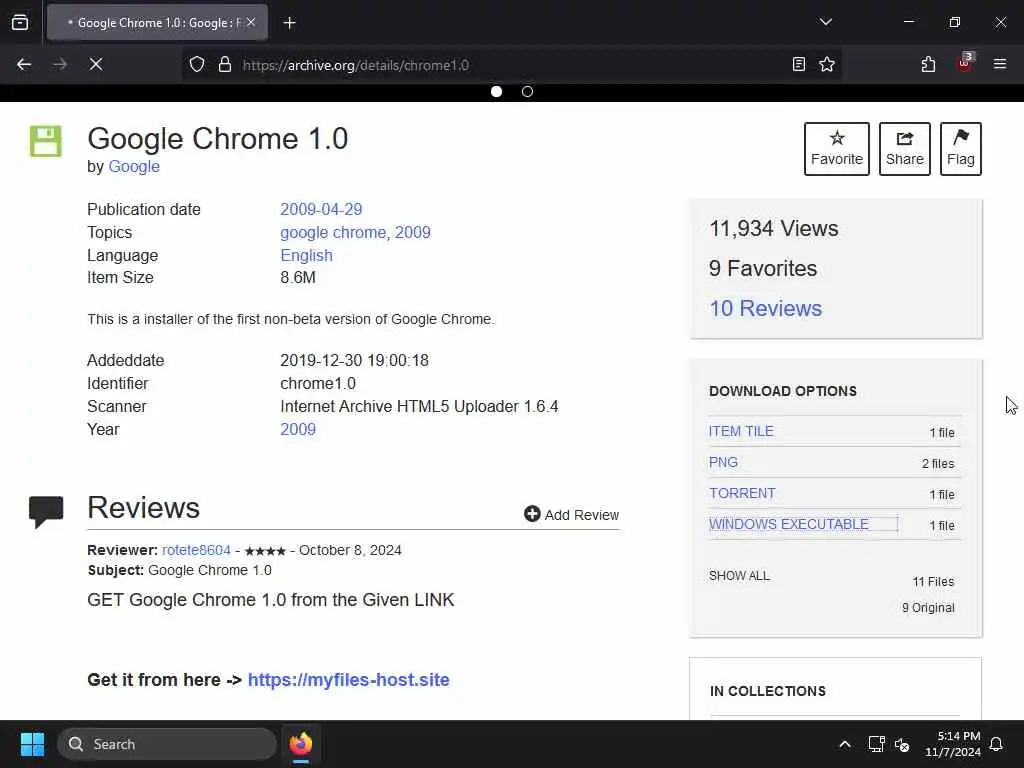View site info via padlock icon
Image resolution: width=1024 pixels, height=768 pixels.
point(225,65)
